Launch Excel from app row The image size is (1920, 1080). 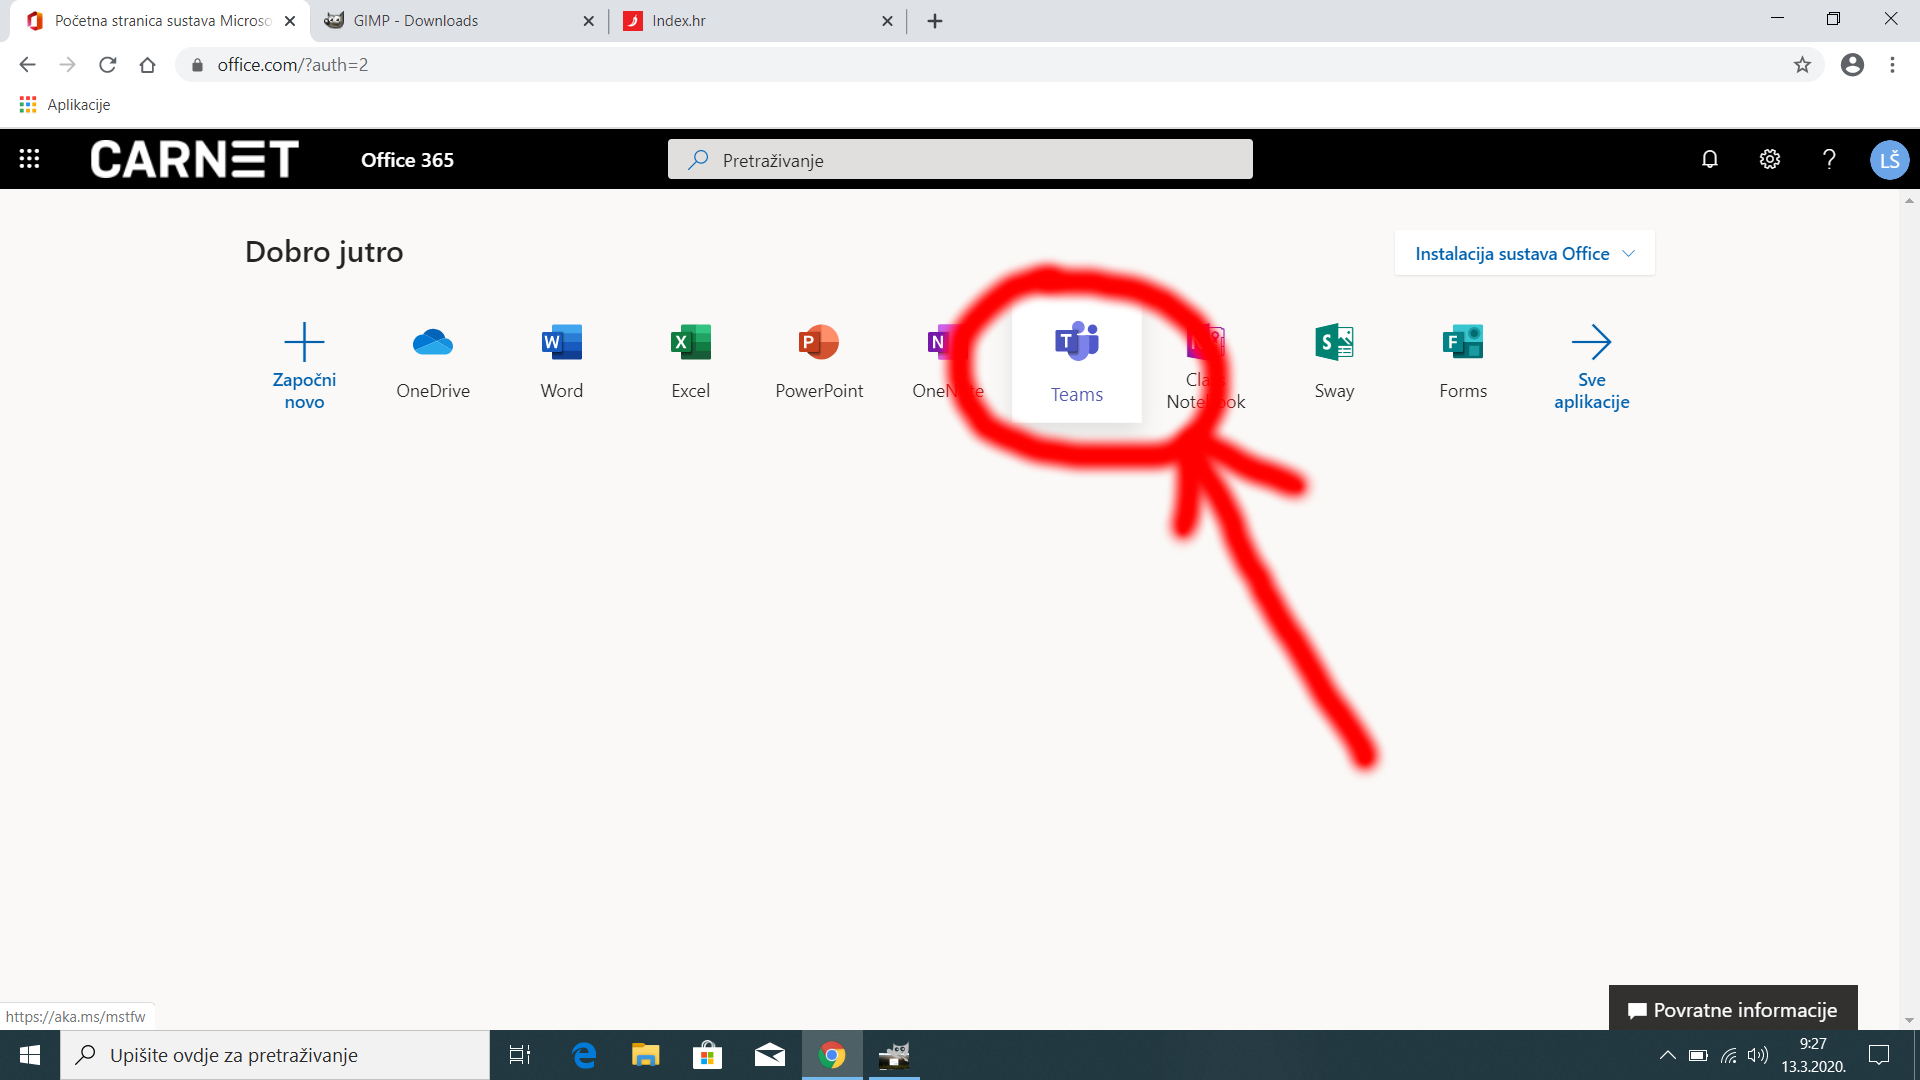(691, 362)
